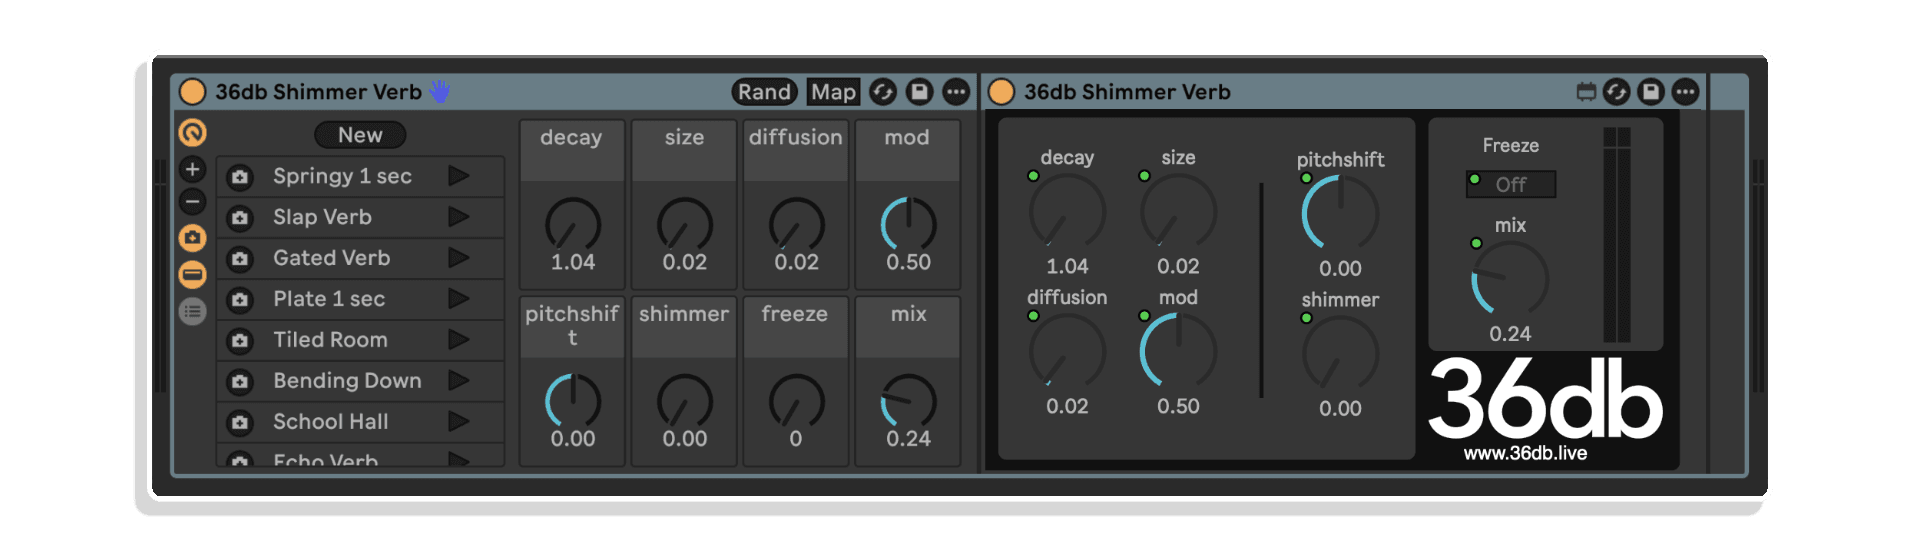The height and width of the screenshot is (551, 1920).
Task: Overwrite the Plate 1 sec variation via camera icon
Action: pyautogui.click(x=240, y=300)
